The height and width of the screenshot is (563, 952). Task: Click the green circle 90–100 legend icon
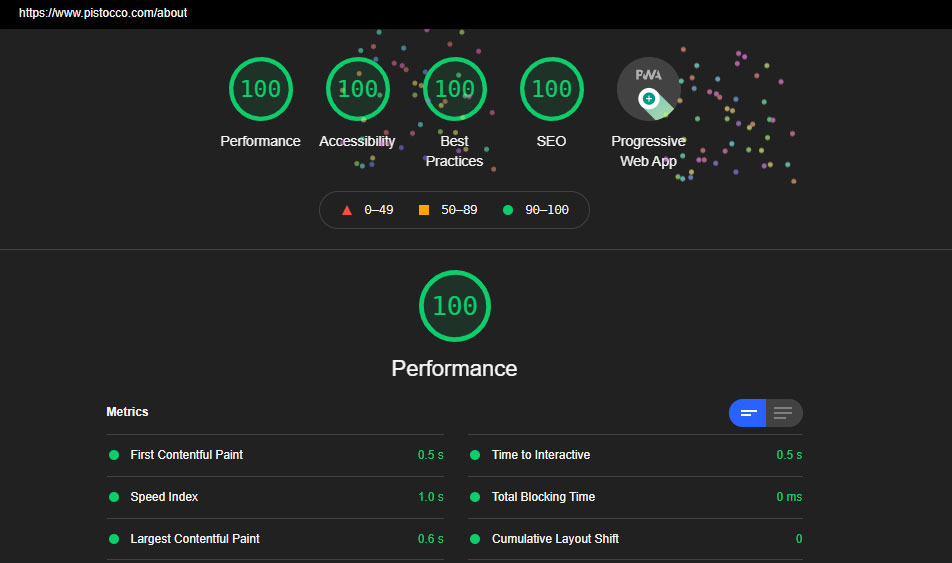(508, 210)
